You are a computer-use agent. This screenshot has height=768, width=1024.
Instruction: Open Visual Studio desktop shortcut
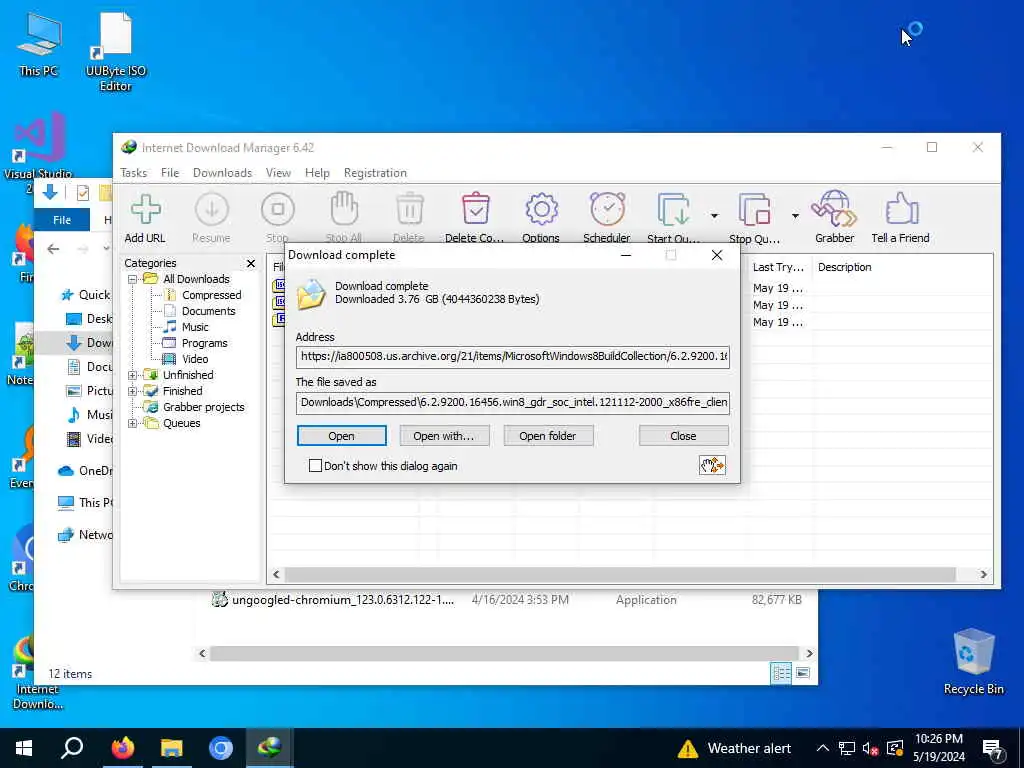click(x=38, y=145)
